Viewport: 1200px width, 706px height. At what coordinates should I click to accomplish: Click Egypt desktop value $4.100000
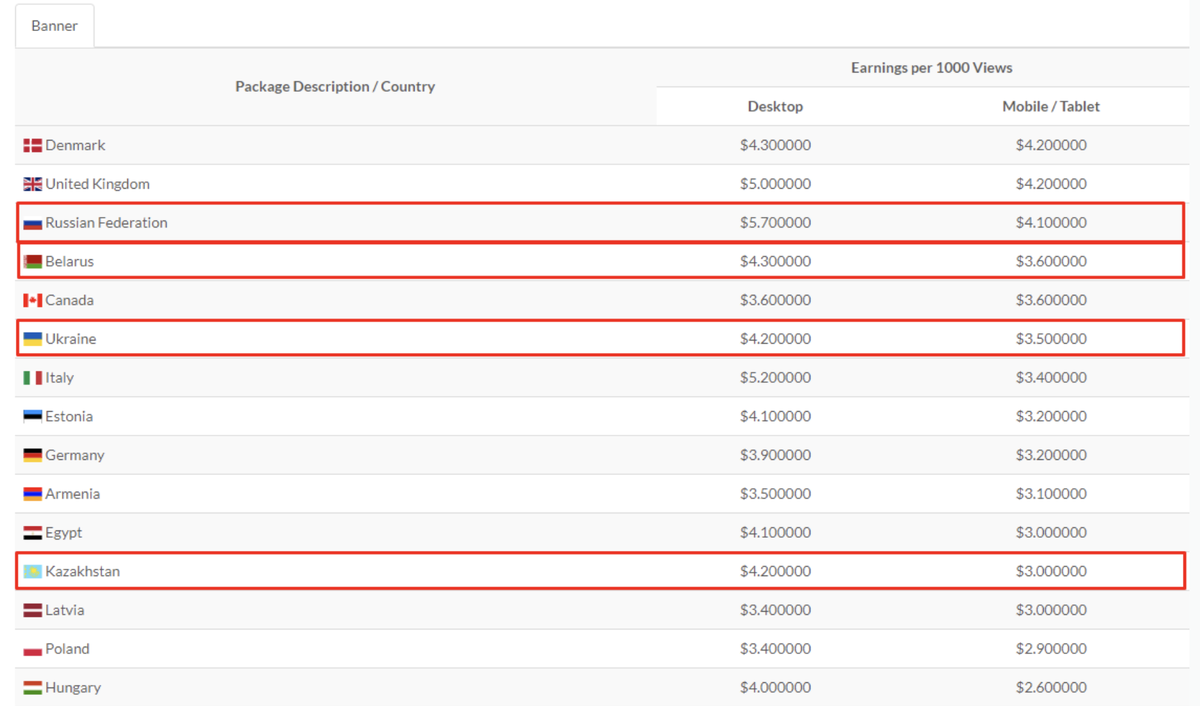coord(775,533)
